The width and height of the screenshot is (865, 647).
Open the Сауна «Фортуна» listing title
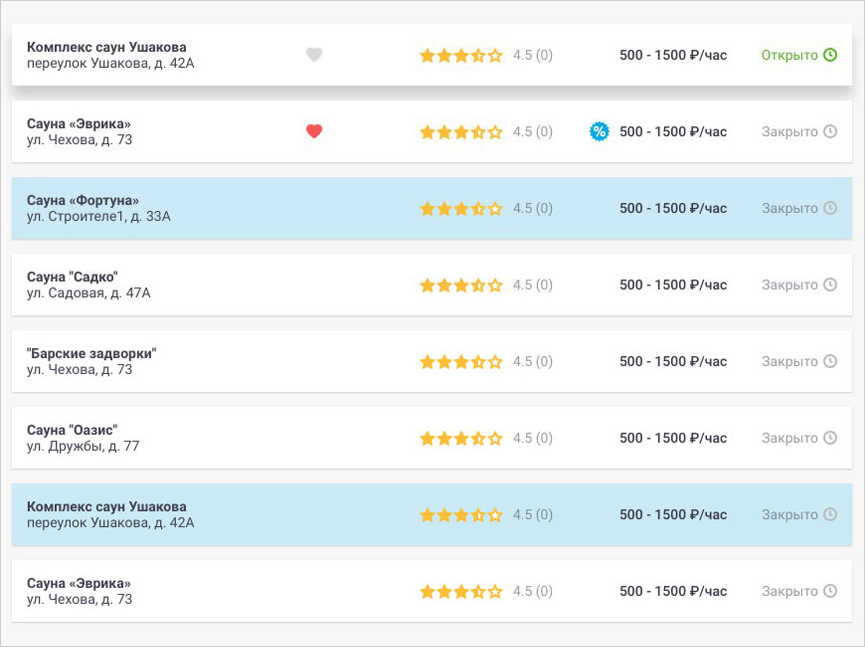[83, 200]
